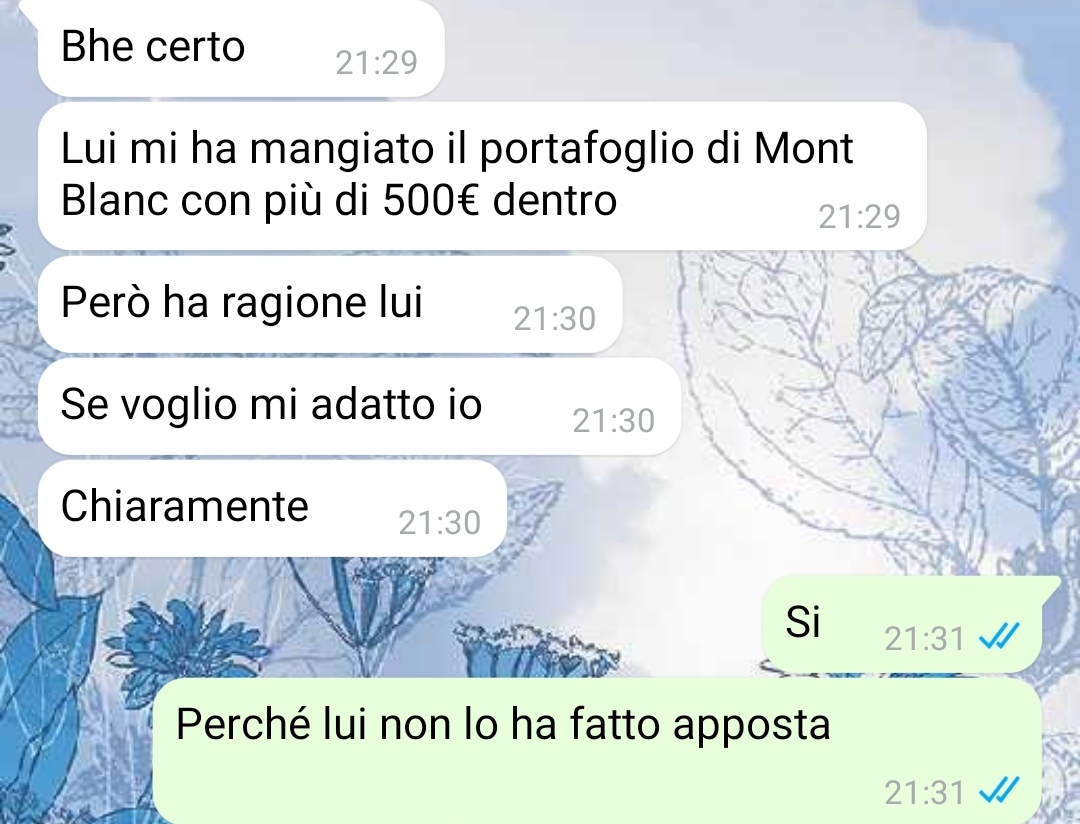Select the Mont Blanc portafoglio message

pos(482,176)
